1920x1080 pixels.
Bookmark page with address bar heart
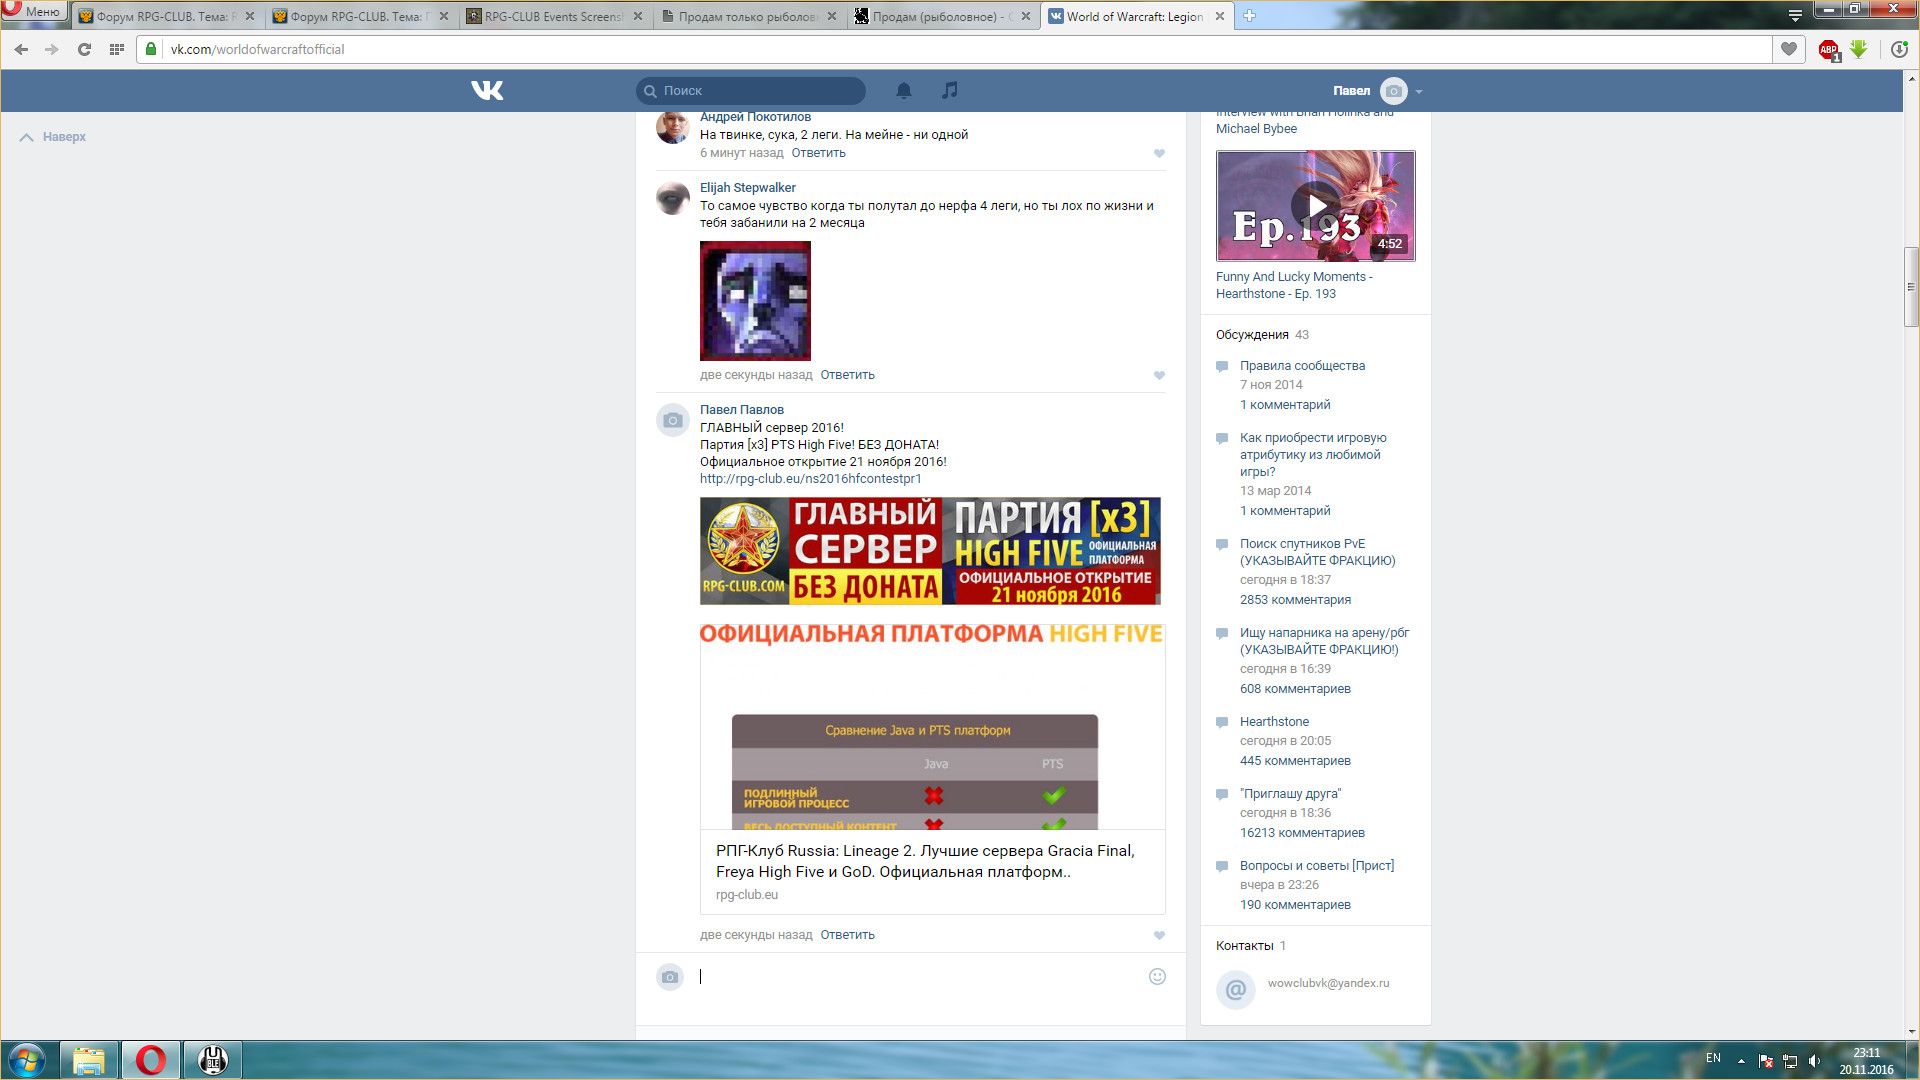tap(1788, 49)
